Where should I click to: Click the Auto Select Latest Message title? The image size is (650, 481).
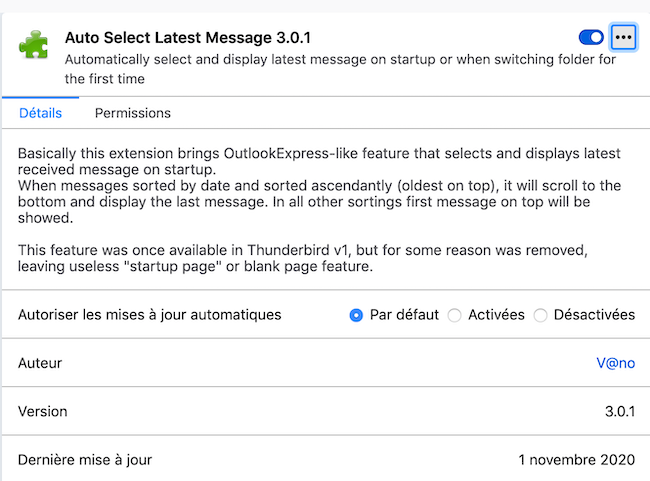[188, 38]
